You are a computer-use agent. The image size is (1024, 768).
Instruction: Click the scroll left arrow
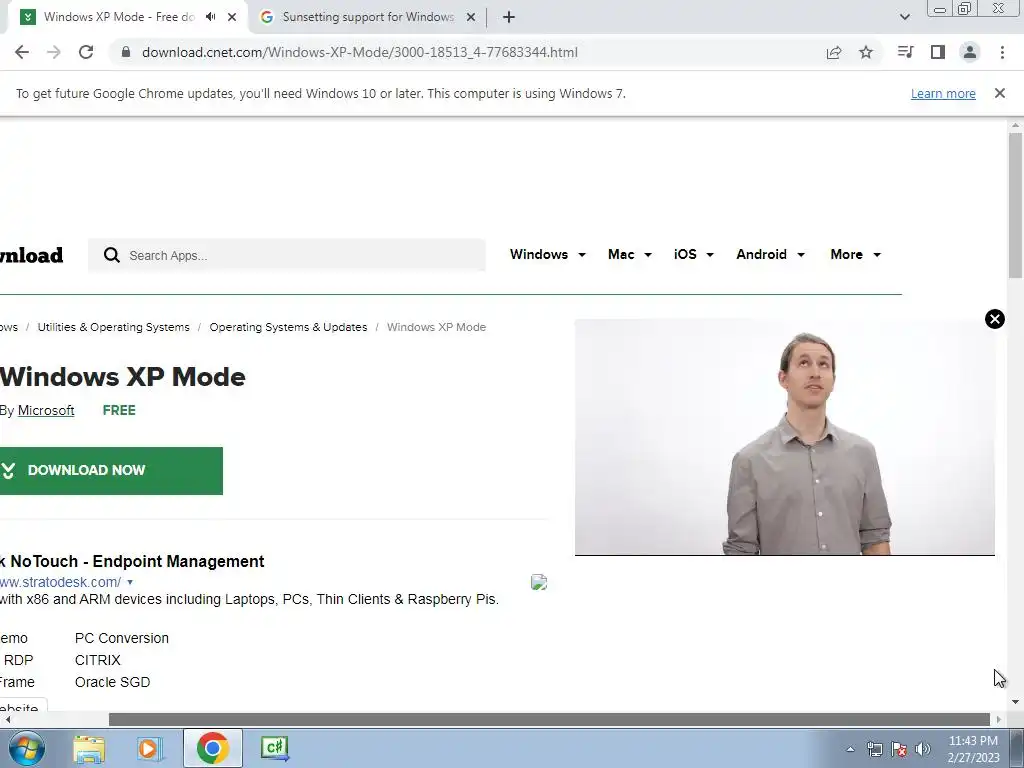7,719
